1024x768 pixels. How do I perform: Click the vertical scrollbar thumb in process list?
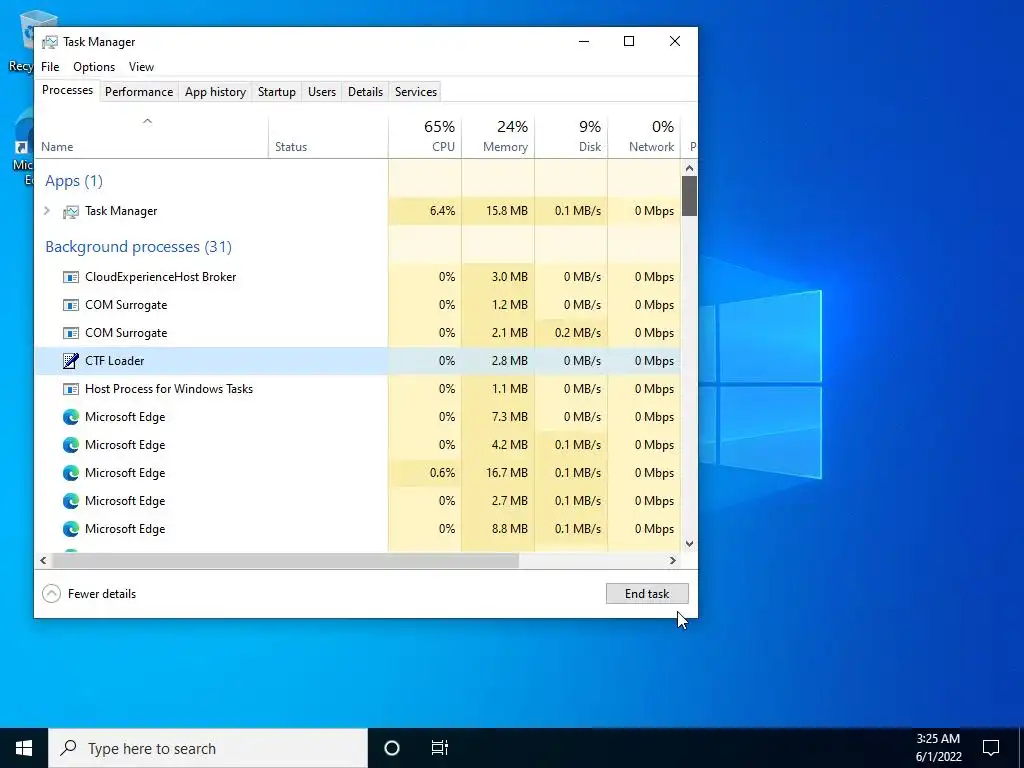coord(689,195)
